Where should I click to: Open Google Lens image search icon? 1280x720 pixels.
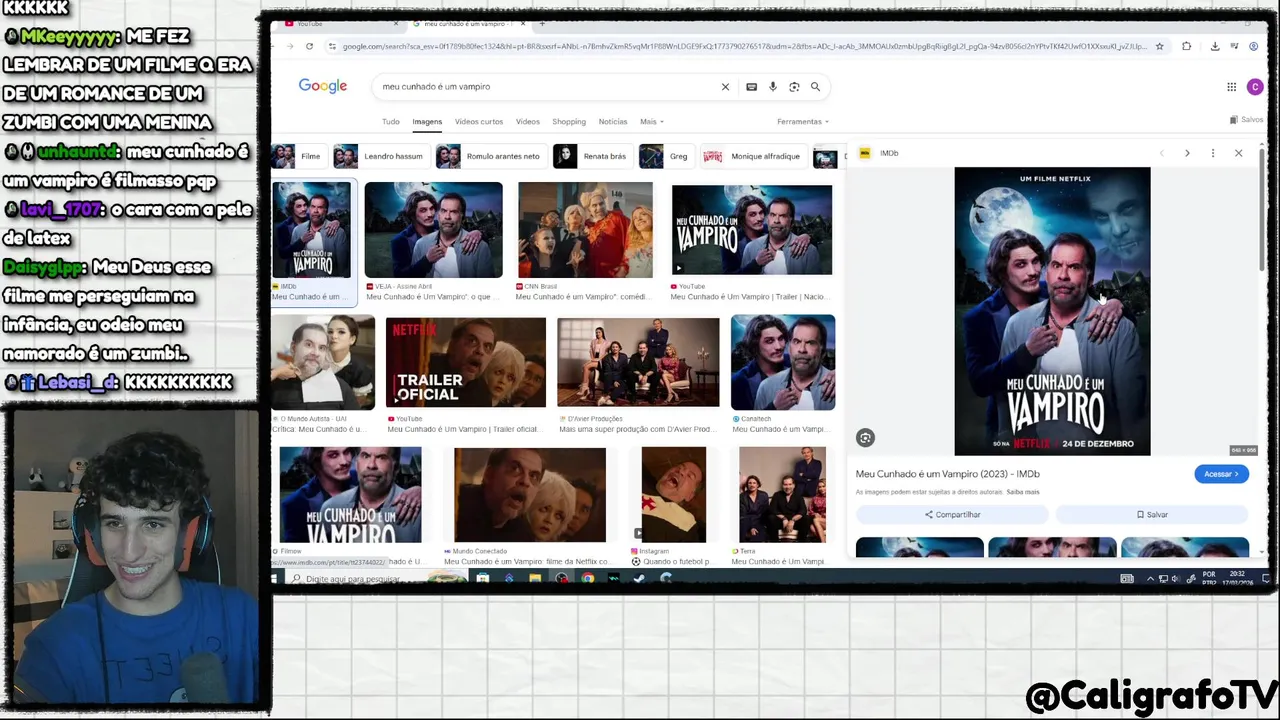click(794, 87)
